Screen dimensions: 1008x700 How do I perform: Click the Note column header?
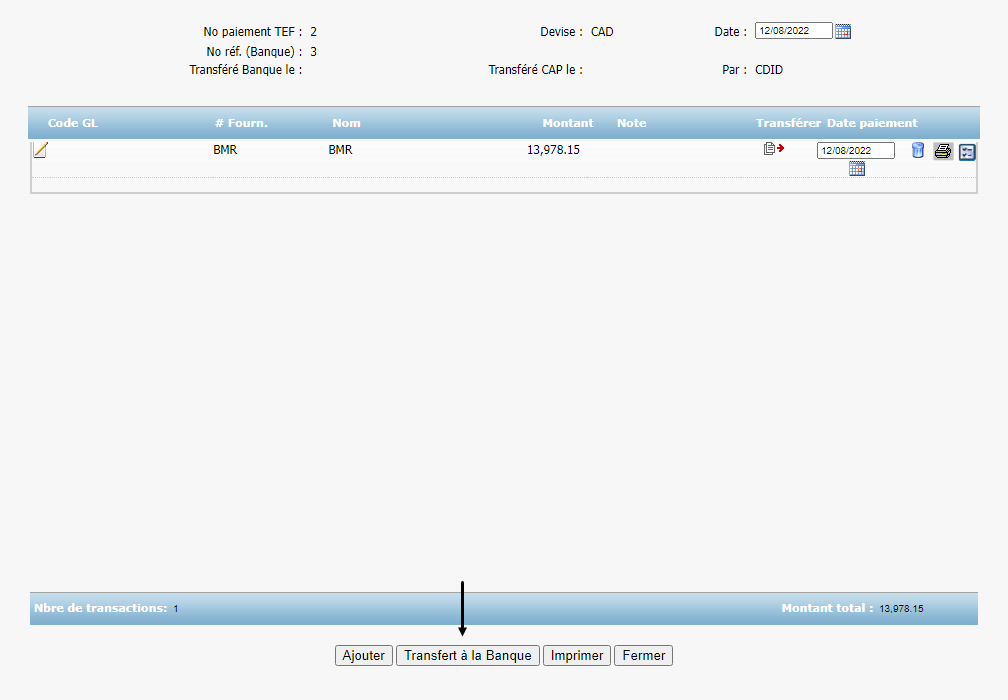pyautogui.click(x=631, y=123)
